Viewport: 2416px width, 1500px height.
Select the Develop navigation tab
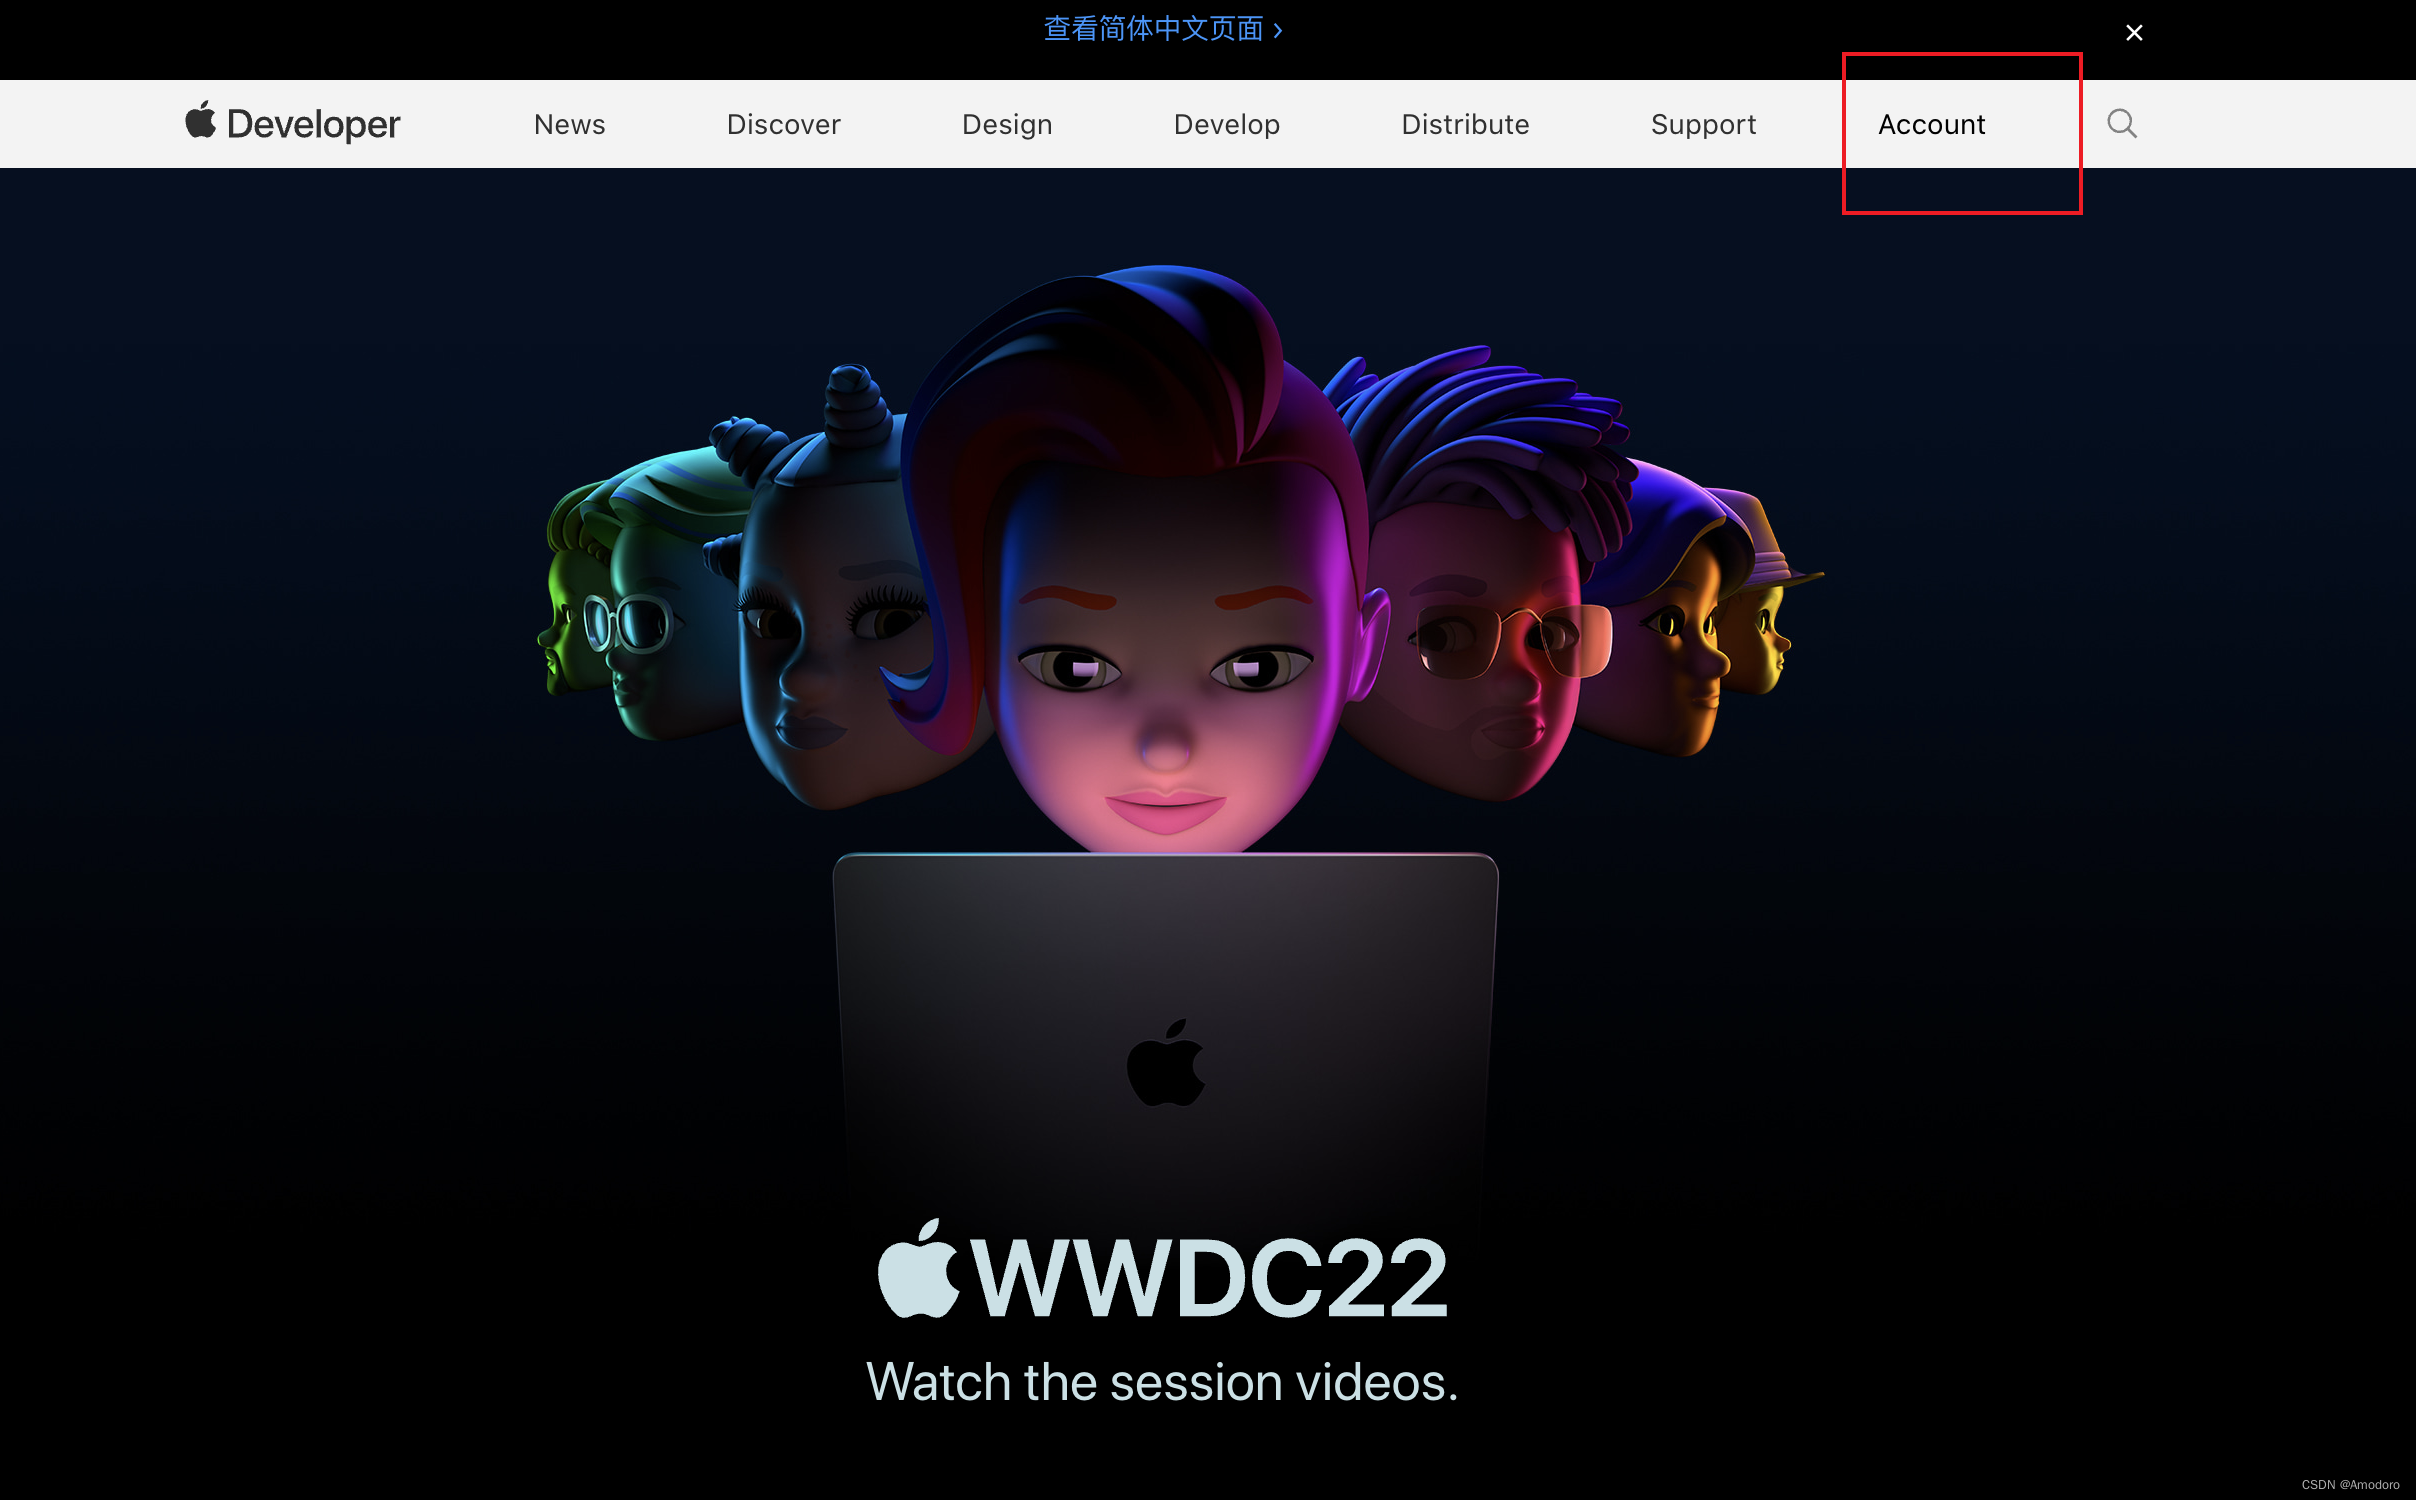pyautogui.click(x=1227, y=123)
